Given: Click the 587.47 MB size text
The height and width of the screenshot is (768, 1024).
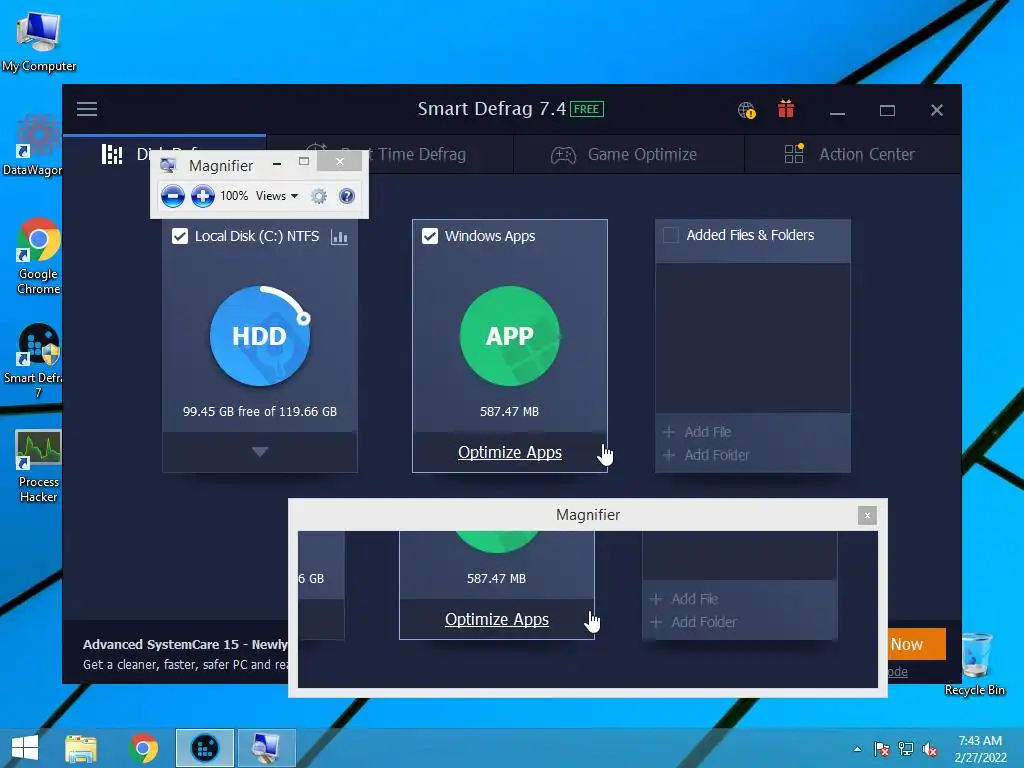Looking at the screenshot, I should tap(509, 411).
